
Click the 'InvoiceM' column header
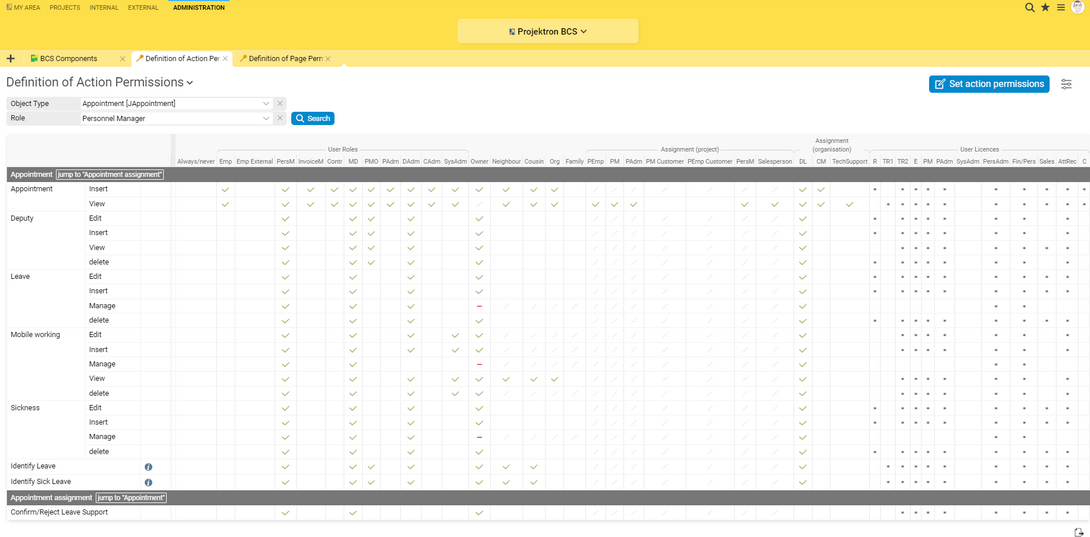point(311,161)
